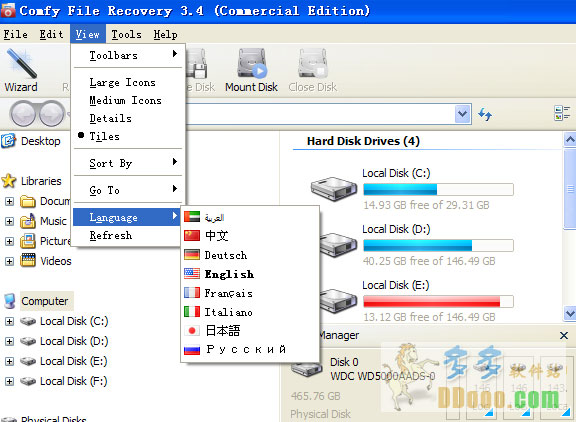
Task: Choose Русский from the language list
Action: [246, 350]
